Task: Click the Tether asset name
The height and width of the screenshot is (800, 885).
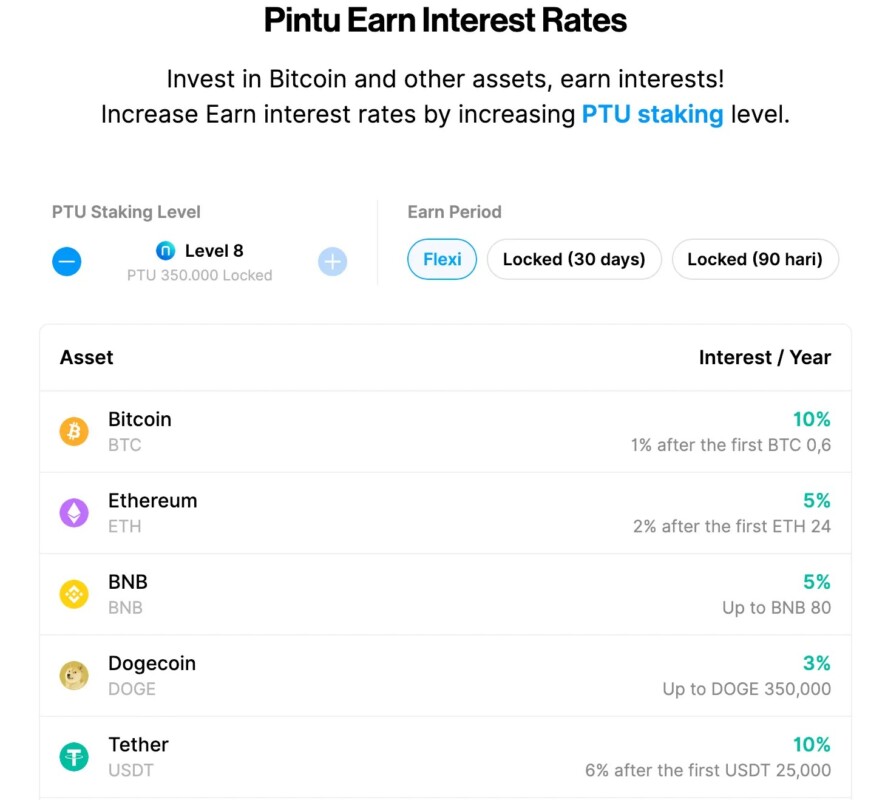Action: pyautogui.click(x=138, y=745)
